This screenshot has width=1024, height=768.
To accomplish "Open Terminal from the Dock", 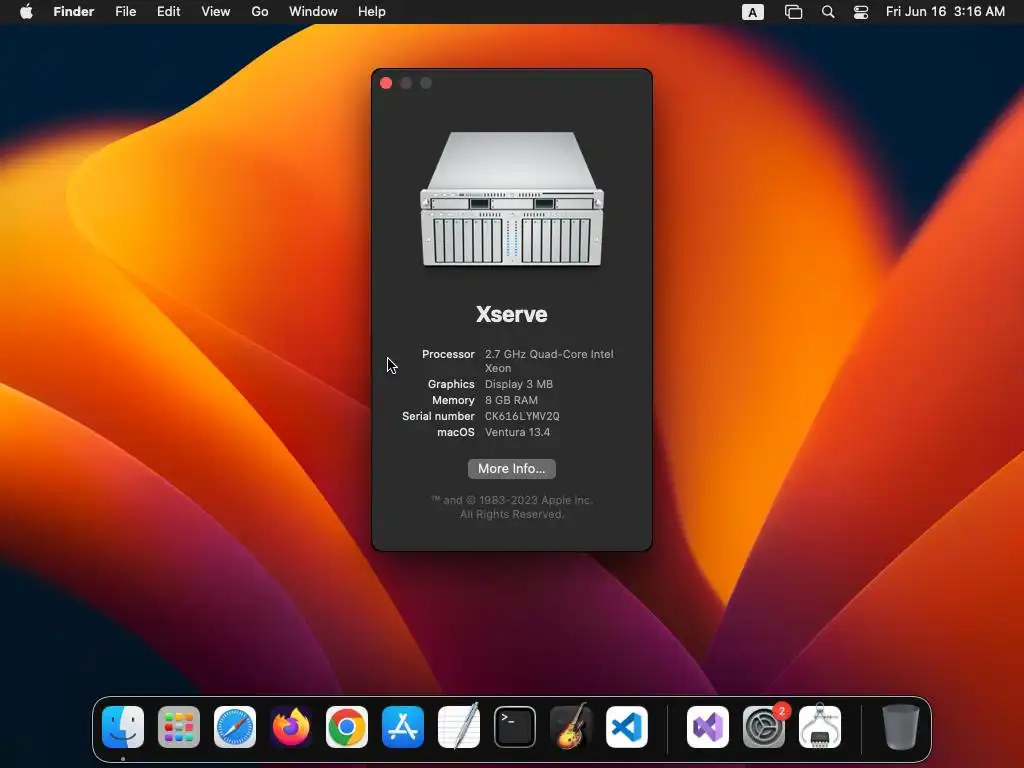I will 515,727.
